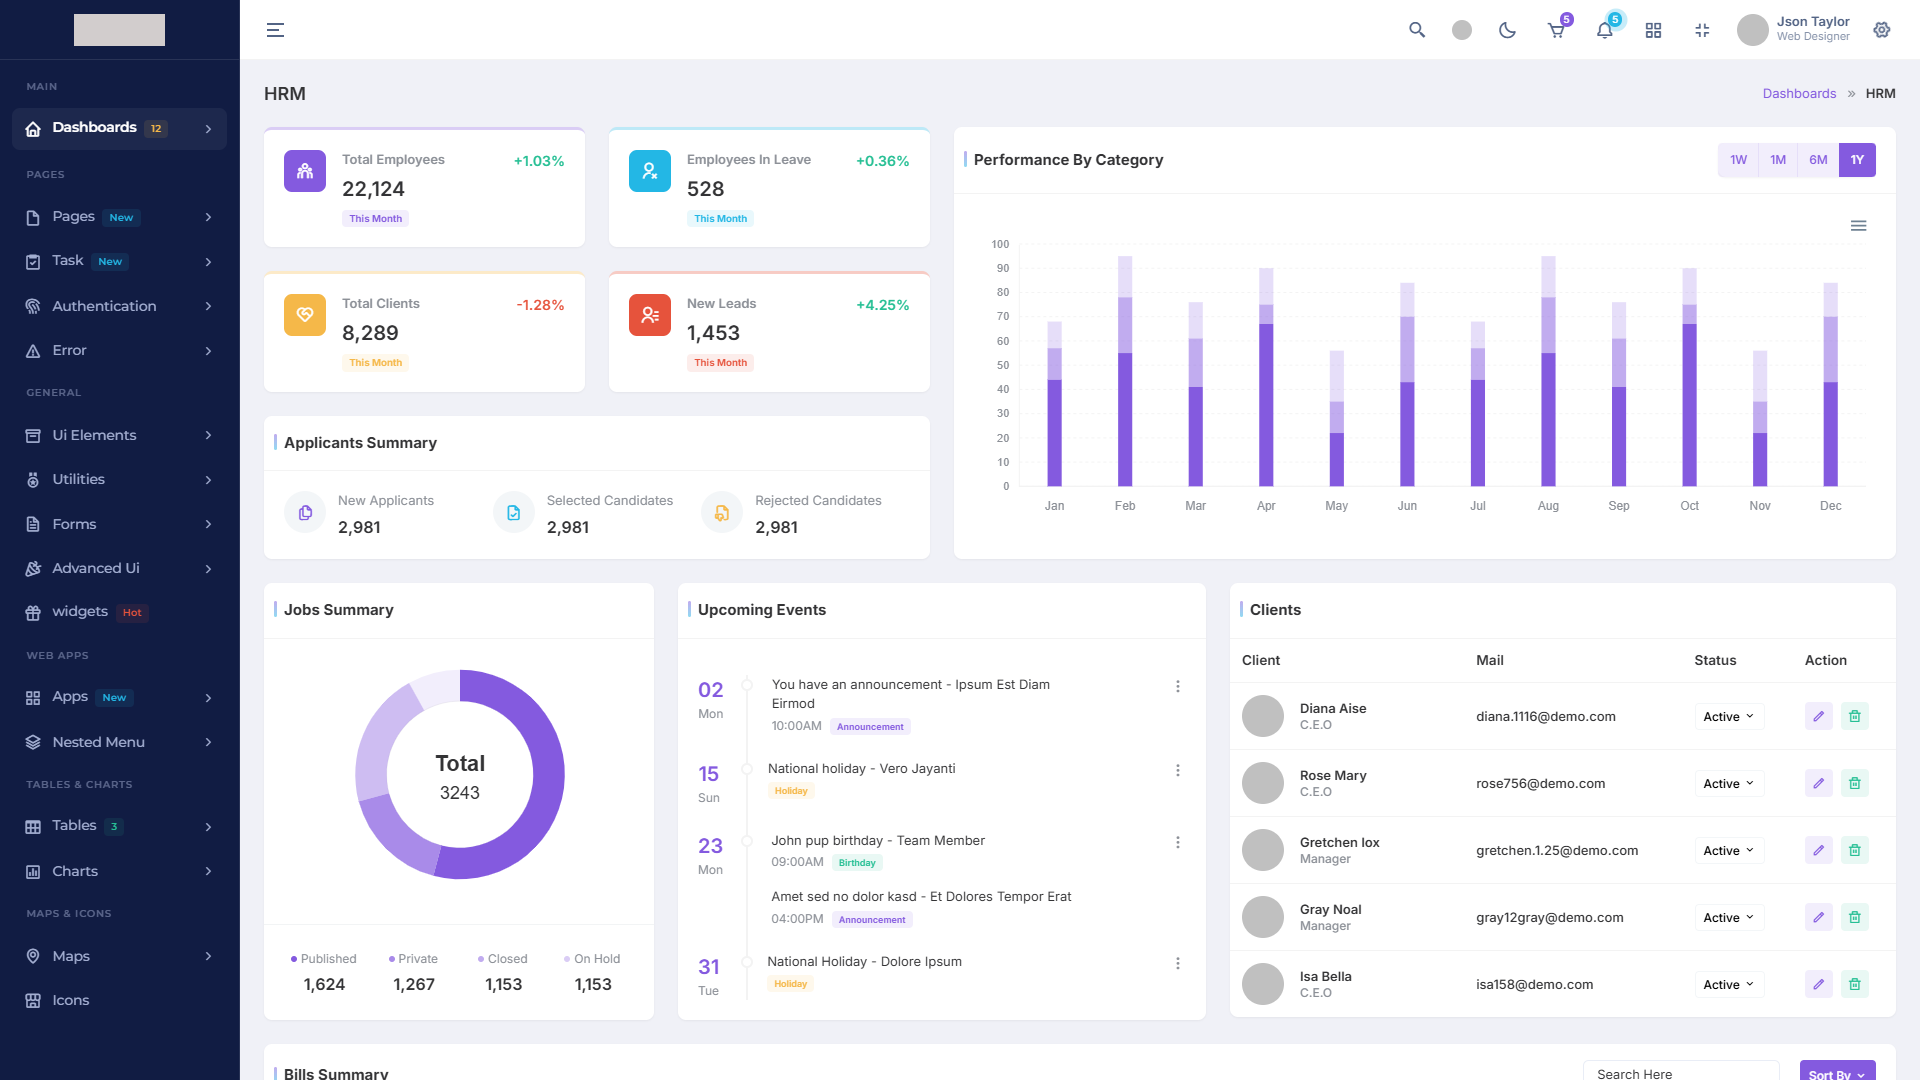The width and height of the screenshot is (1920, 1080).
Task: Open Gretchen lox Active status dropdown
Action: click(1728, 850)
